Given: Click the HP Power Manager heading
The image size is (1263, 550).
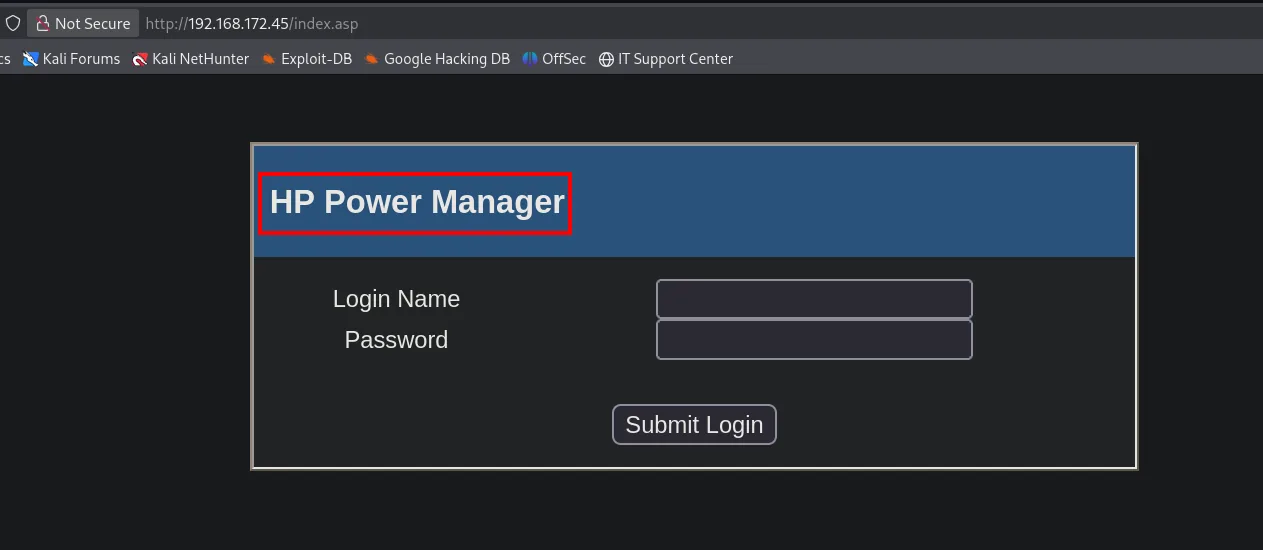Looking at the screenshot, I should 417,202.
